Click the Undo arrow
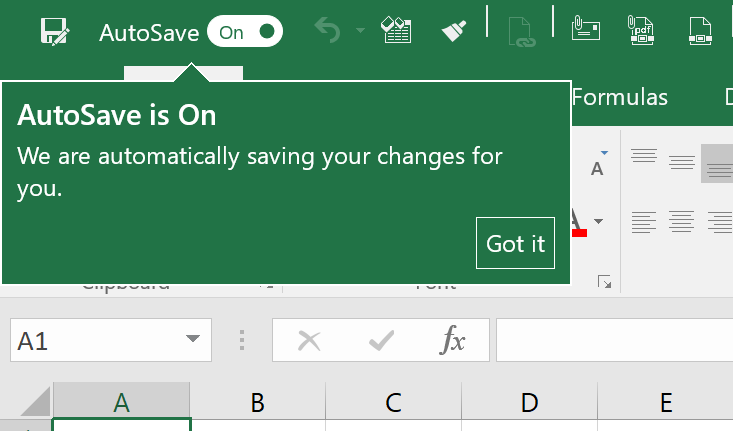Image resolution: width=733 pixels, height=431 pixels. click(x=327, y=31)
